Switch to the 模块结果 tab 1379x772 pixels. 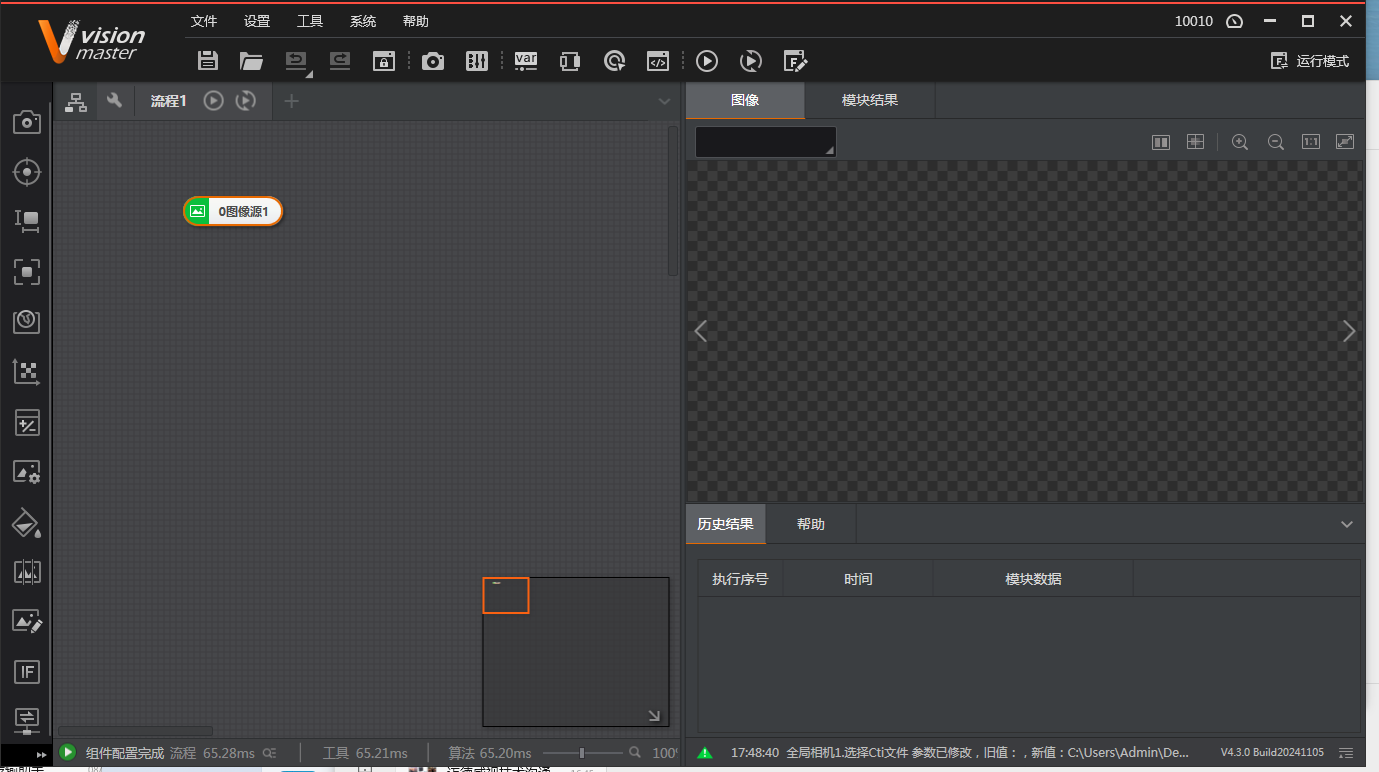pos(870,100)
